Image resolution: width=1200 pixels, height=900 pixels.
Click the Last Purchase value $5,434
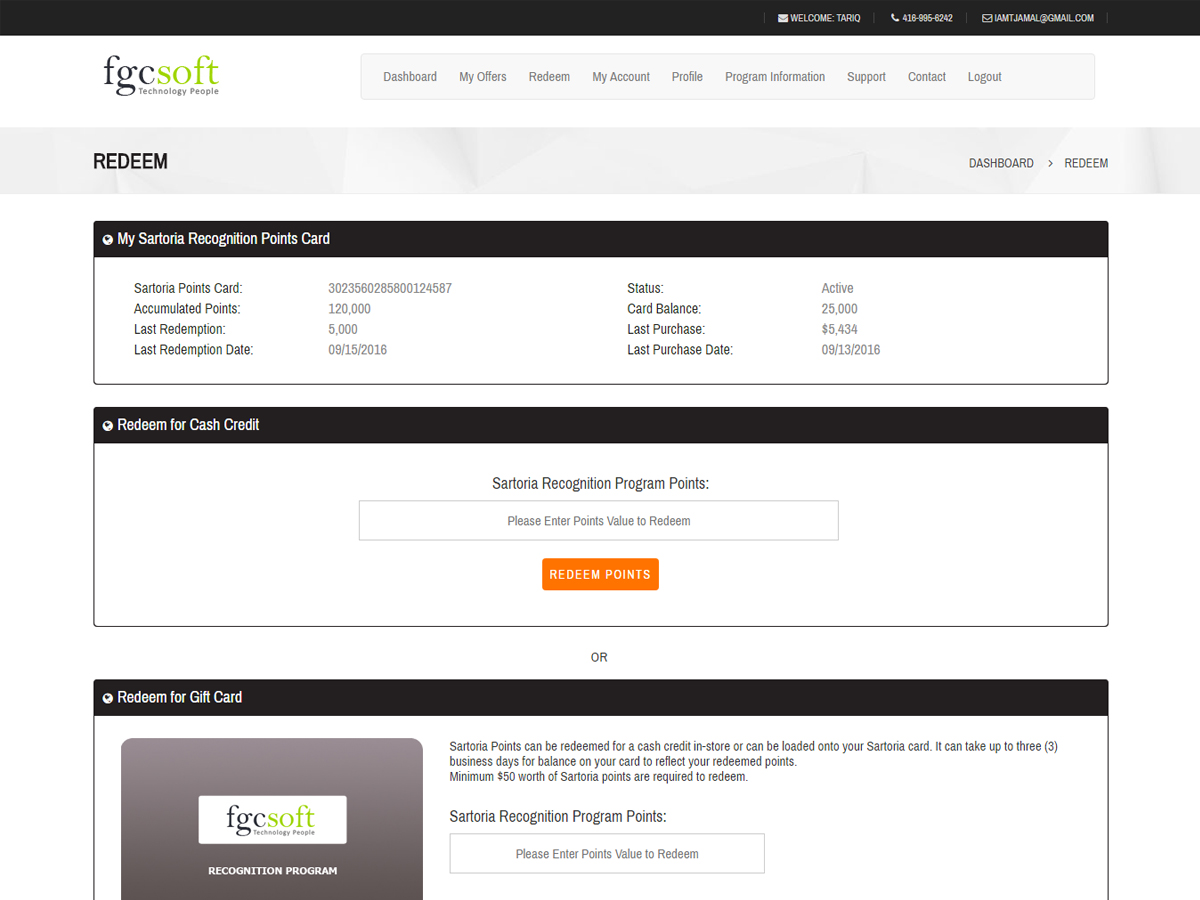(840, 329)
